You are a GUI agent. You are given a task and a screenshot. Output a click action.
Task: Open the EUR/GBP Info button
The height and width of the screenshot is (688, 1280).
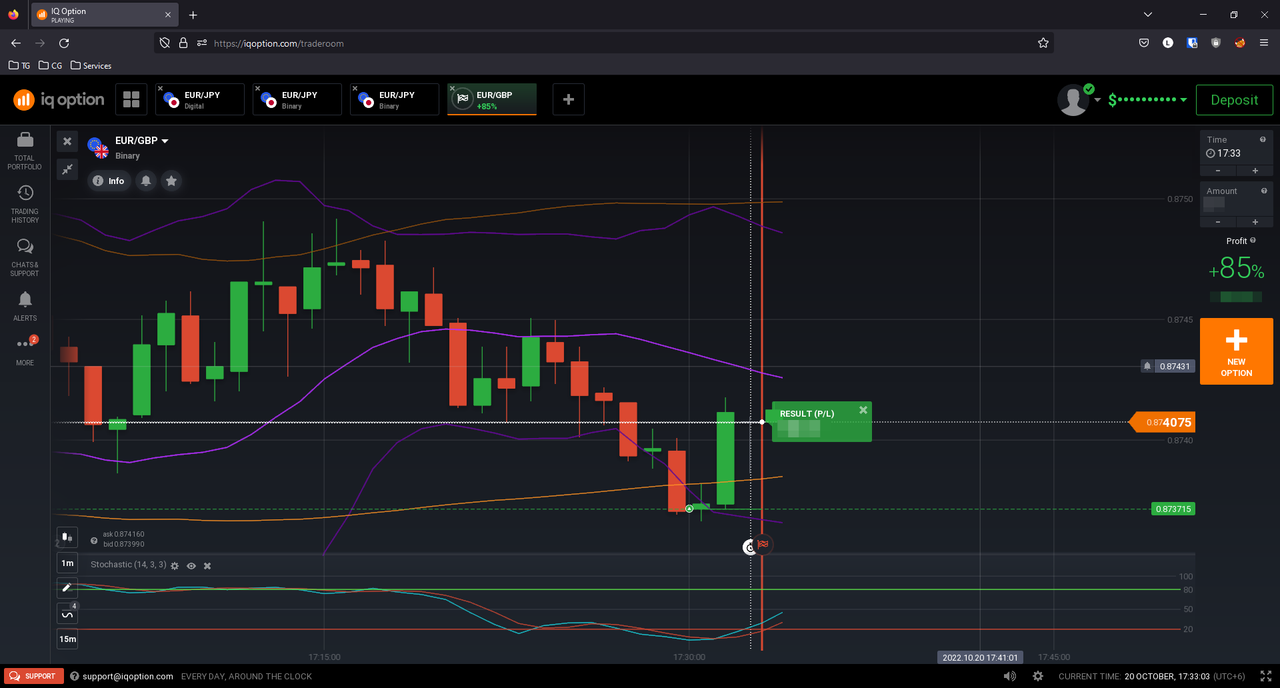(108, 181)
